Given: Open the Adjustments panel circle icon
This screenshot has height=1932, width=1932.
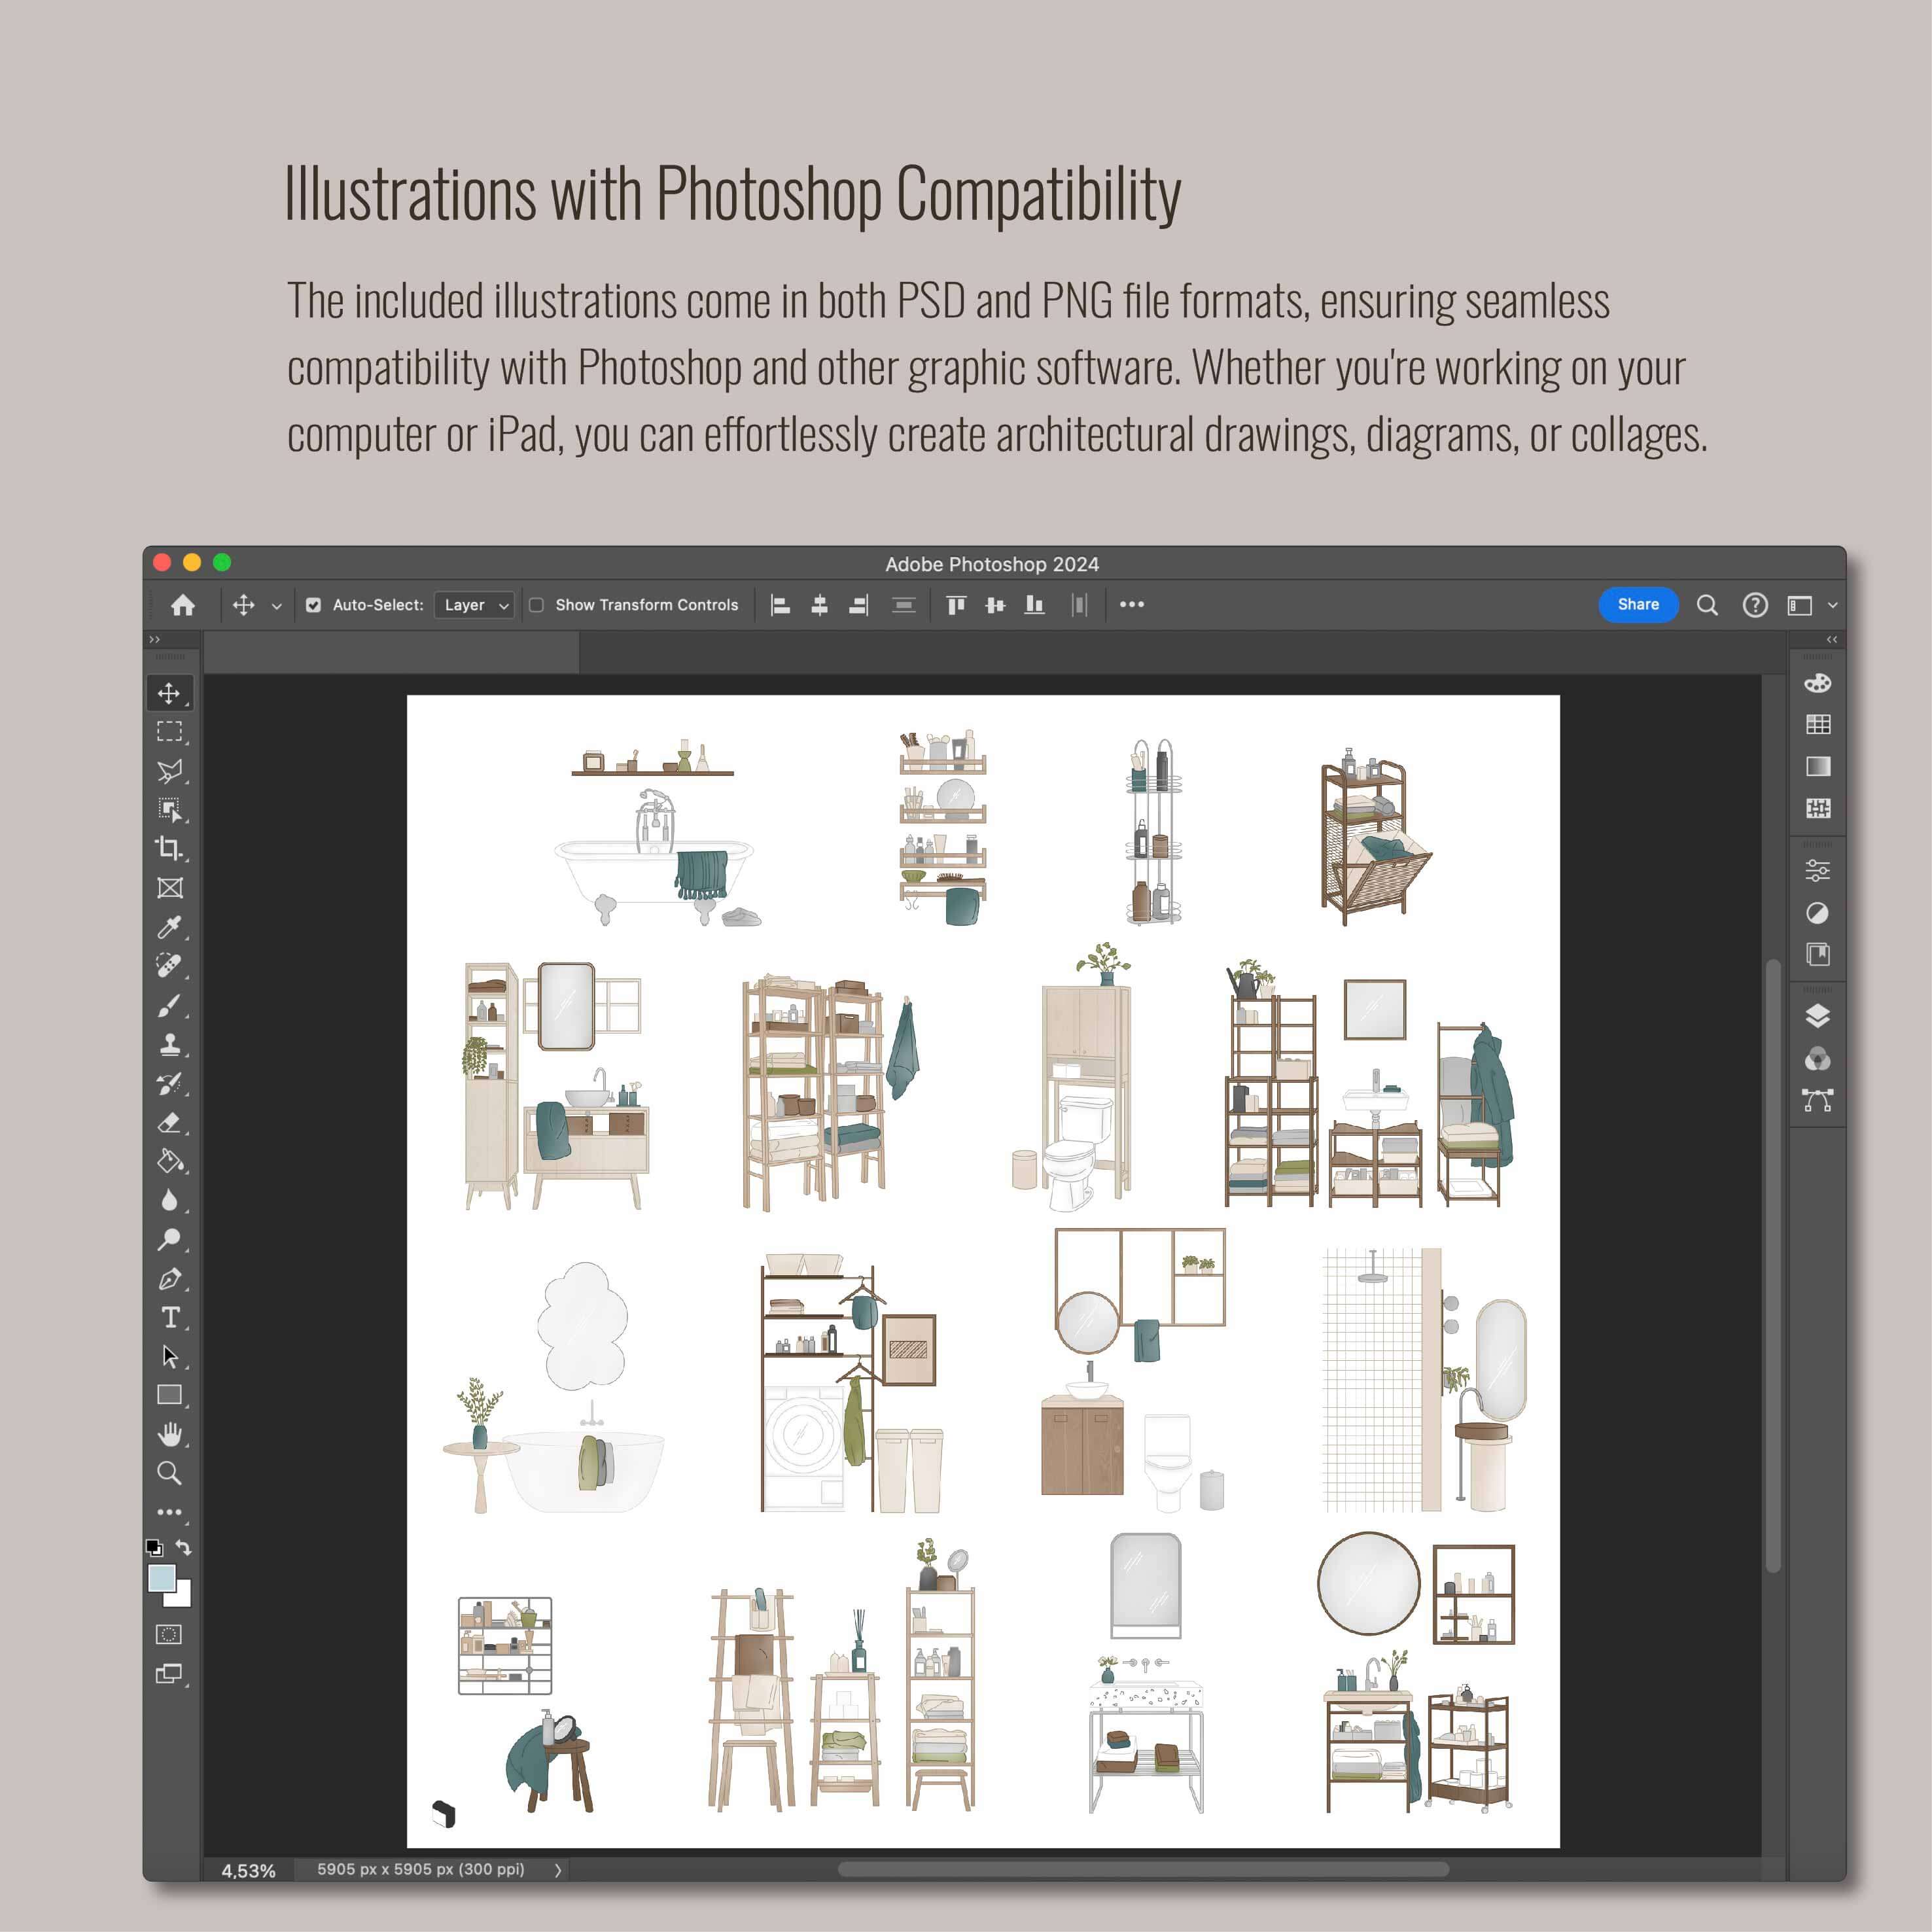Looking at the screenshot, I should click(x=1818, y=913).
